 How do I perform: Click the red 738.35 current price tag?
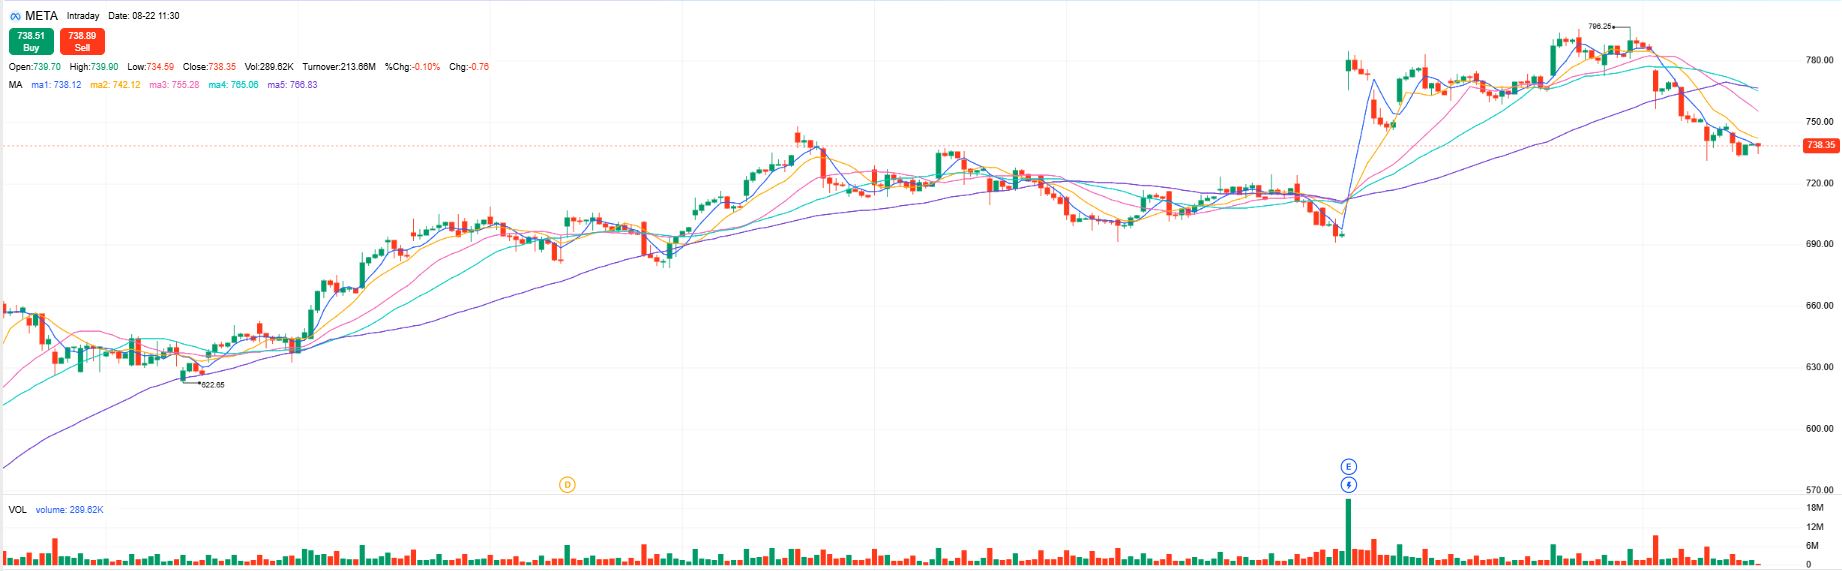1820,145
